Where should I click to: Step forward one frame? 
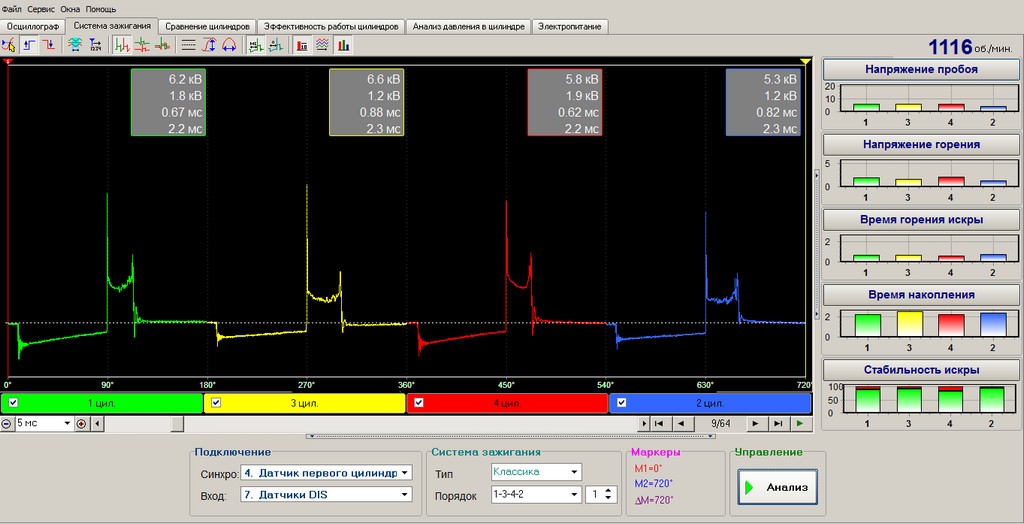[756, 423]
